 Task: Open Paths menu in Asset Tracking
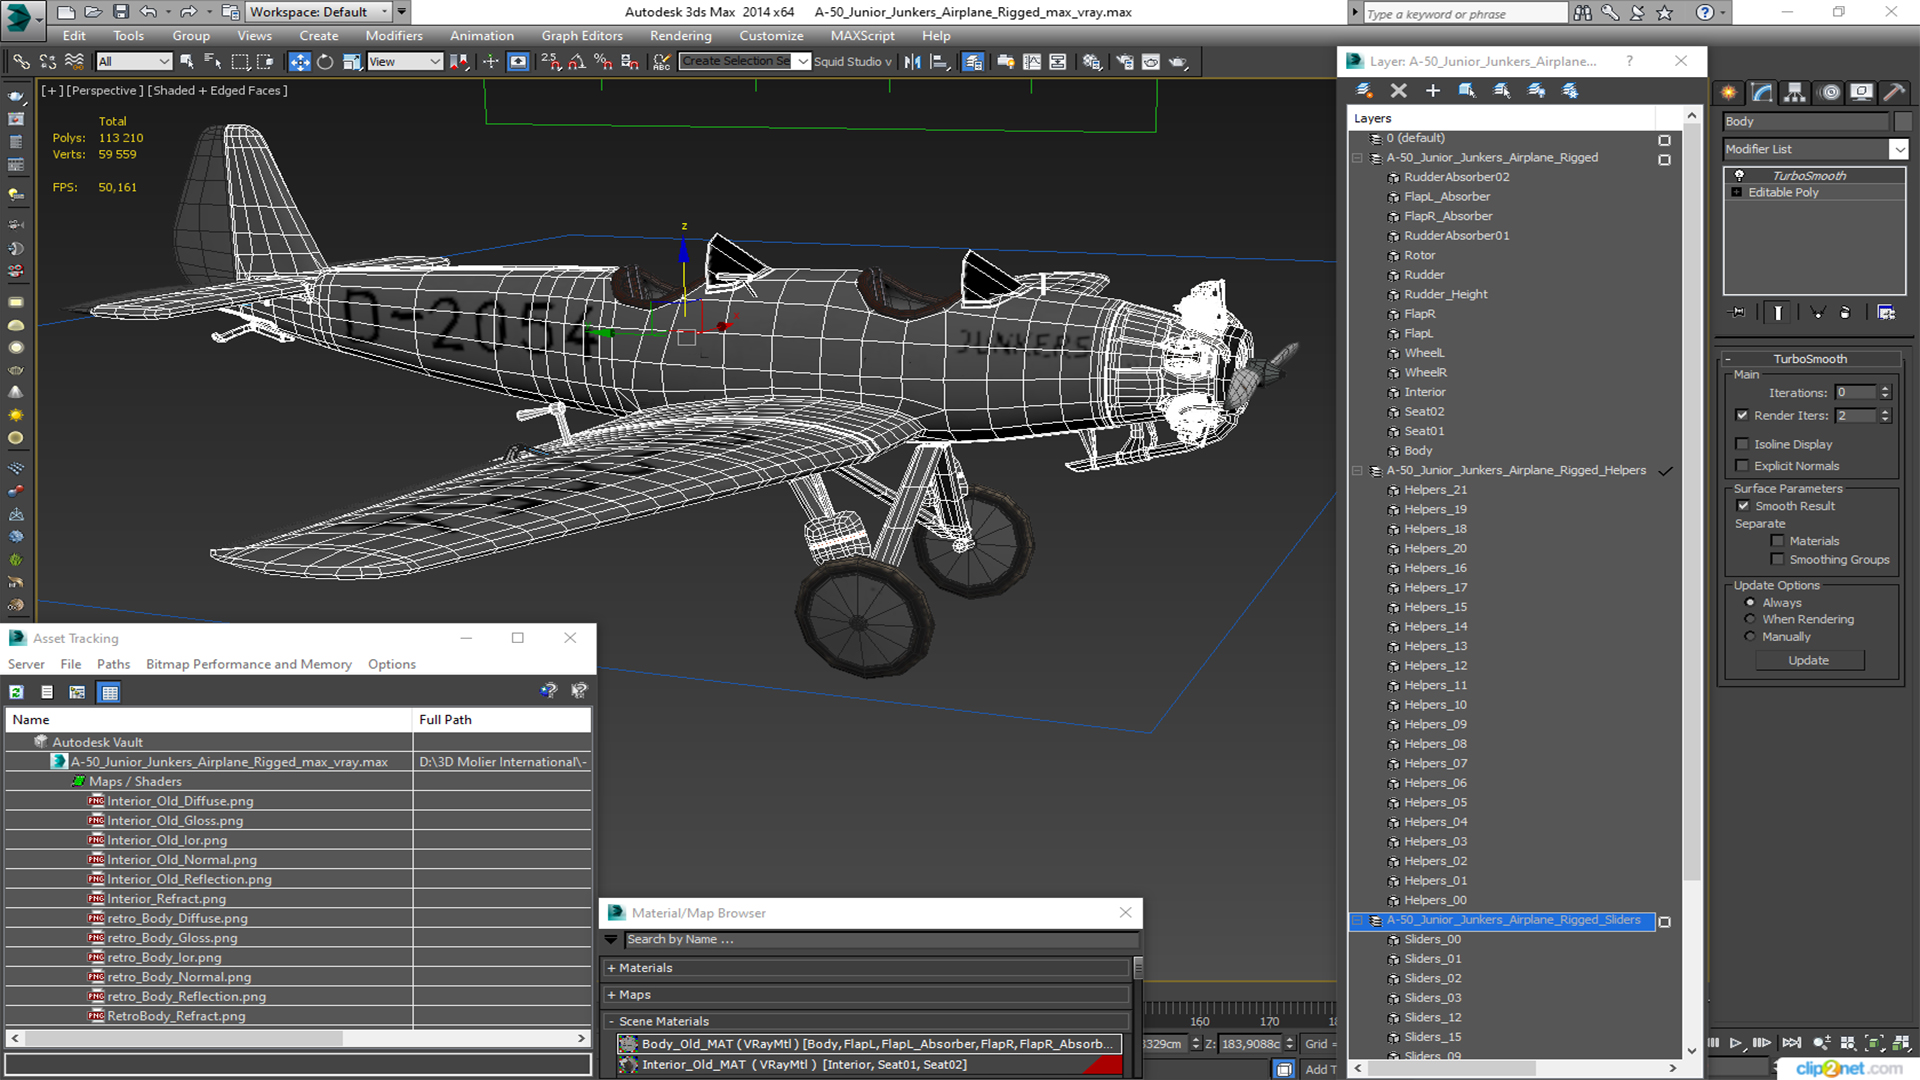pyautogui.click(x=113, y=664)
